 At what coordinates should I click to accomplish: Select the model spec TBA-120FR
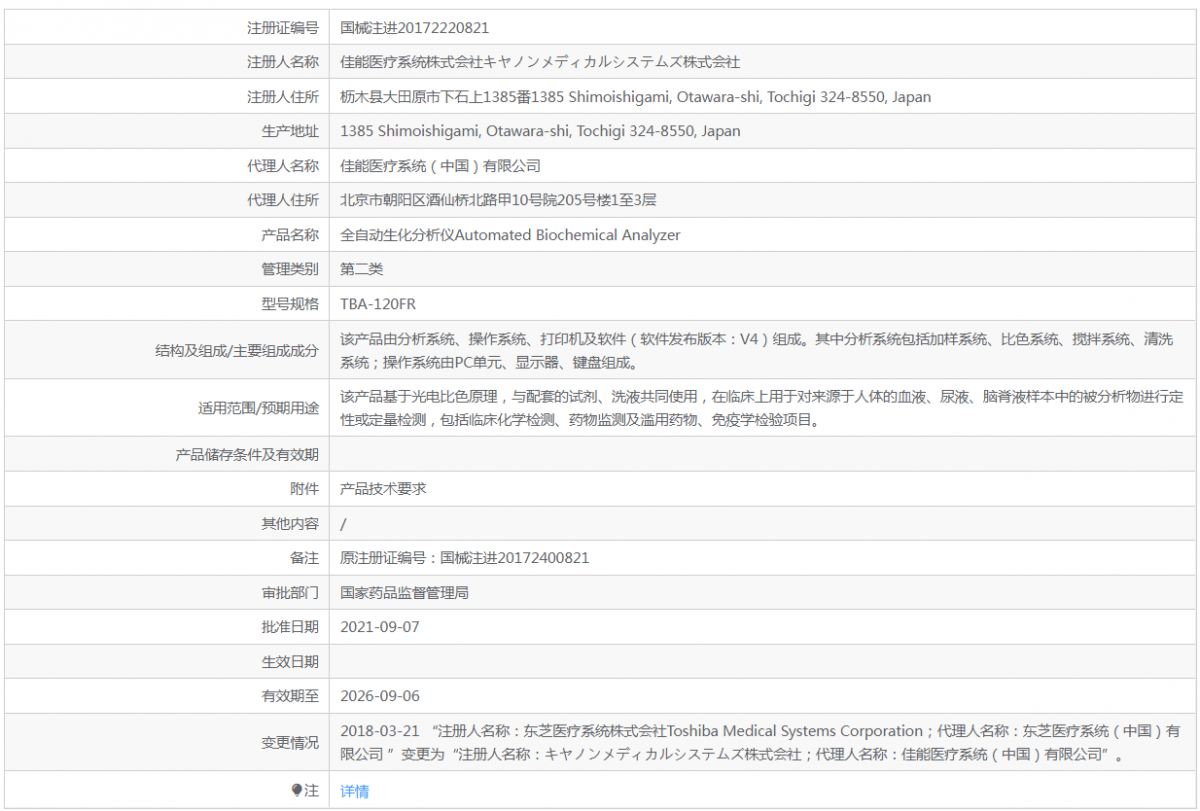click(378, 304)
